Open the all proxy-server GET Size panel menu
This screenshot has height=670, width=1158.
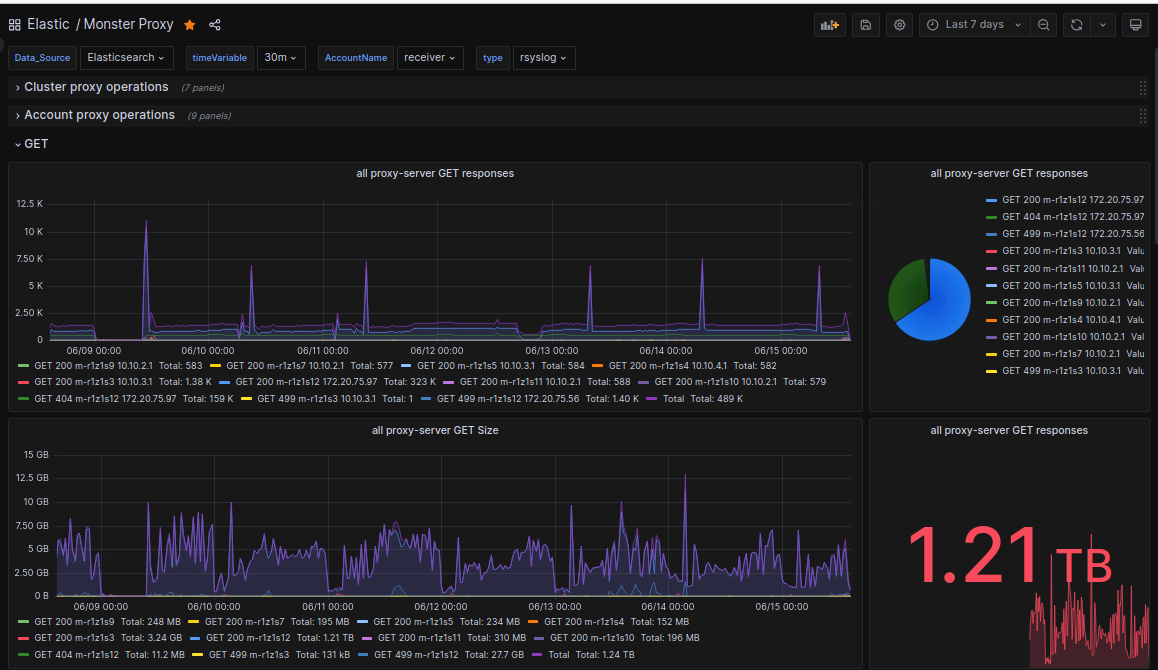coord(435,430)
